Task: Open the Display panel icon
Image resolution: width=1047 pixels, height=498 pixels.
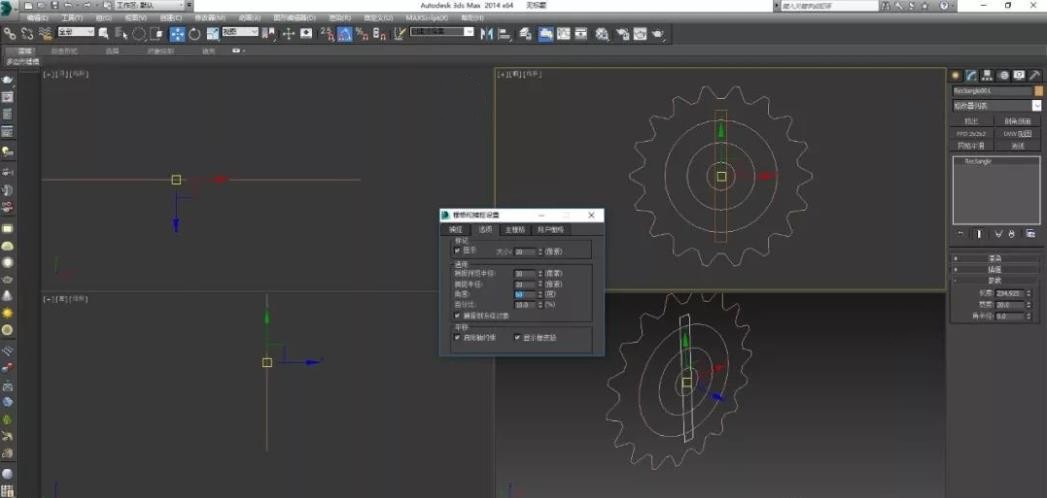Action: (1018, 75)
